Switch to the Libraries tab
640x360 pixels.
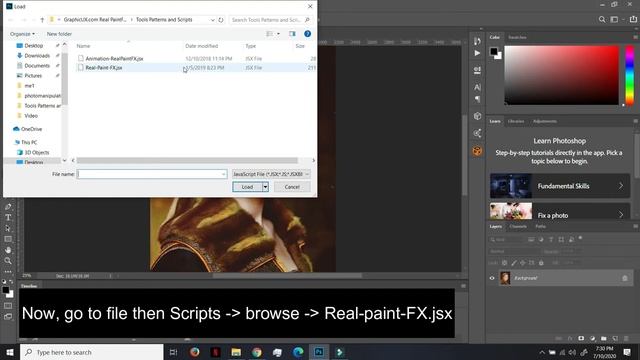click(x=516, y=121)
